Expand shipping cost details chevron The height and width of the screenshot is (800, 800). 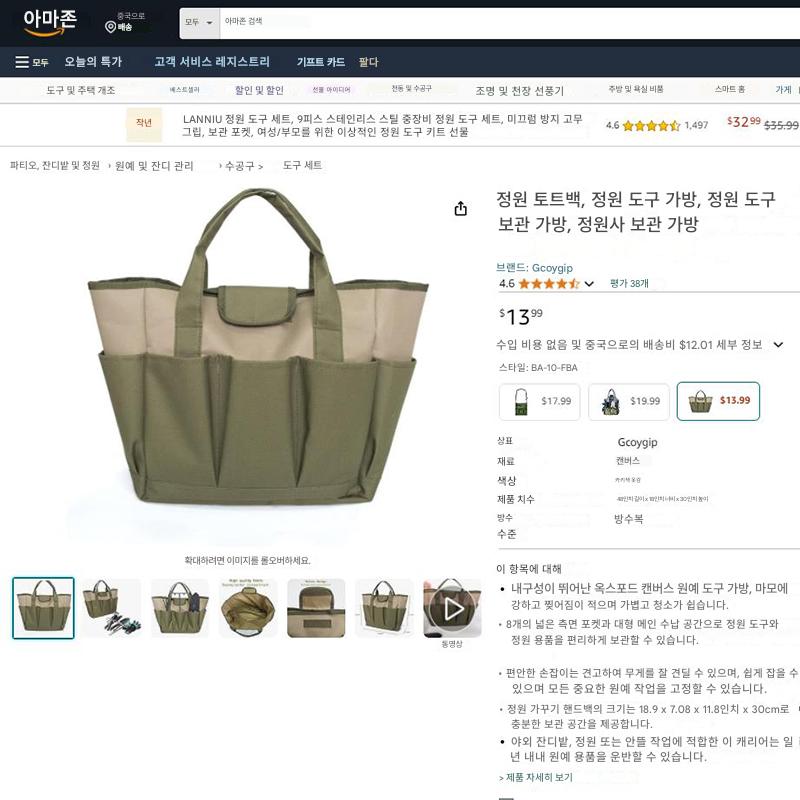[778, 345]
